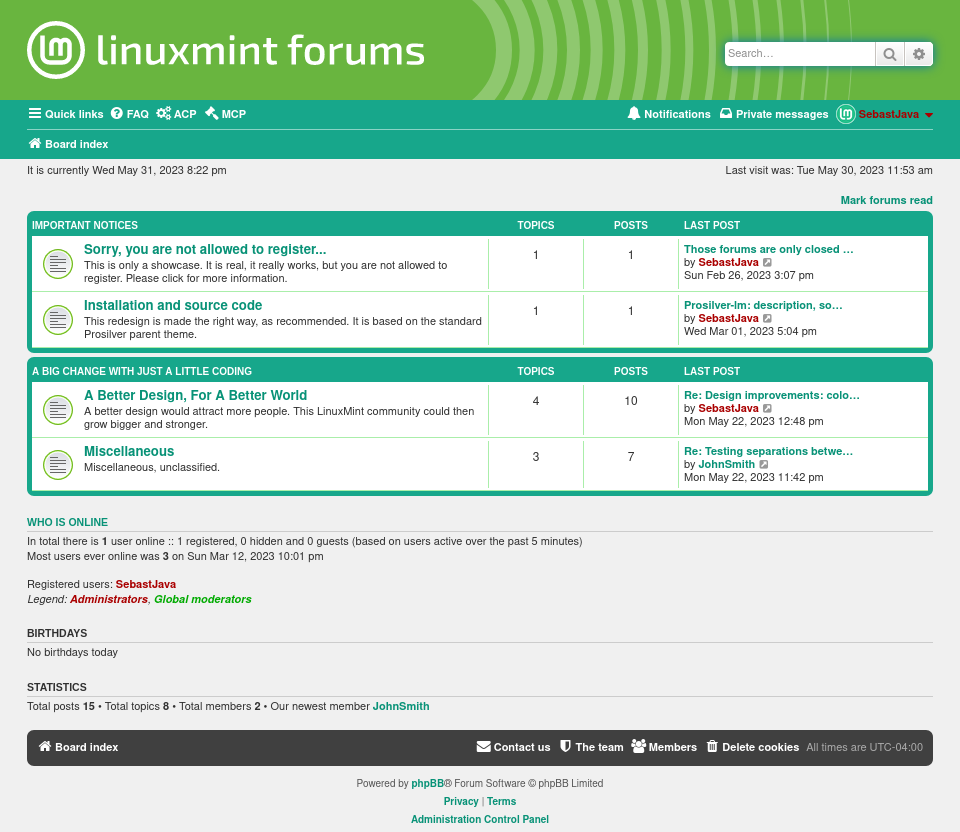Open the Miscellaneous forum
Screen dimensions: 960x832
(129, 451)
